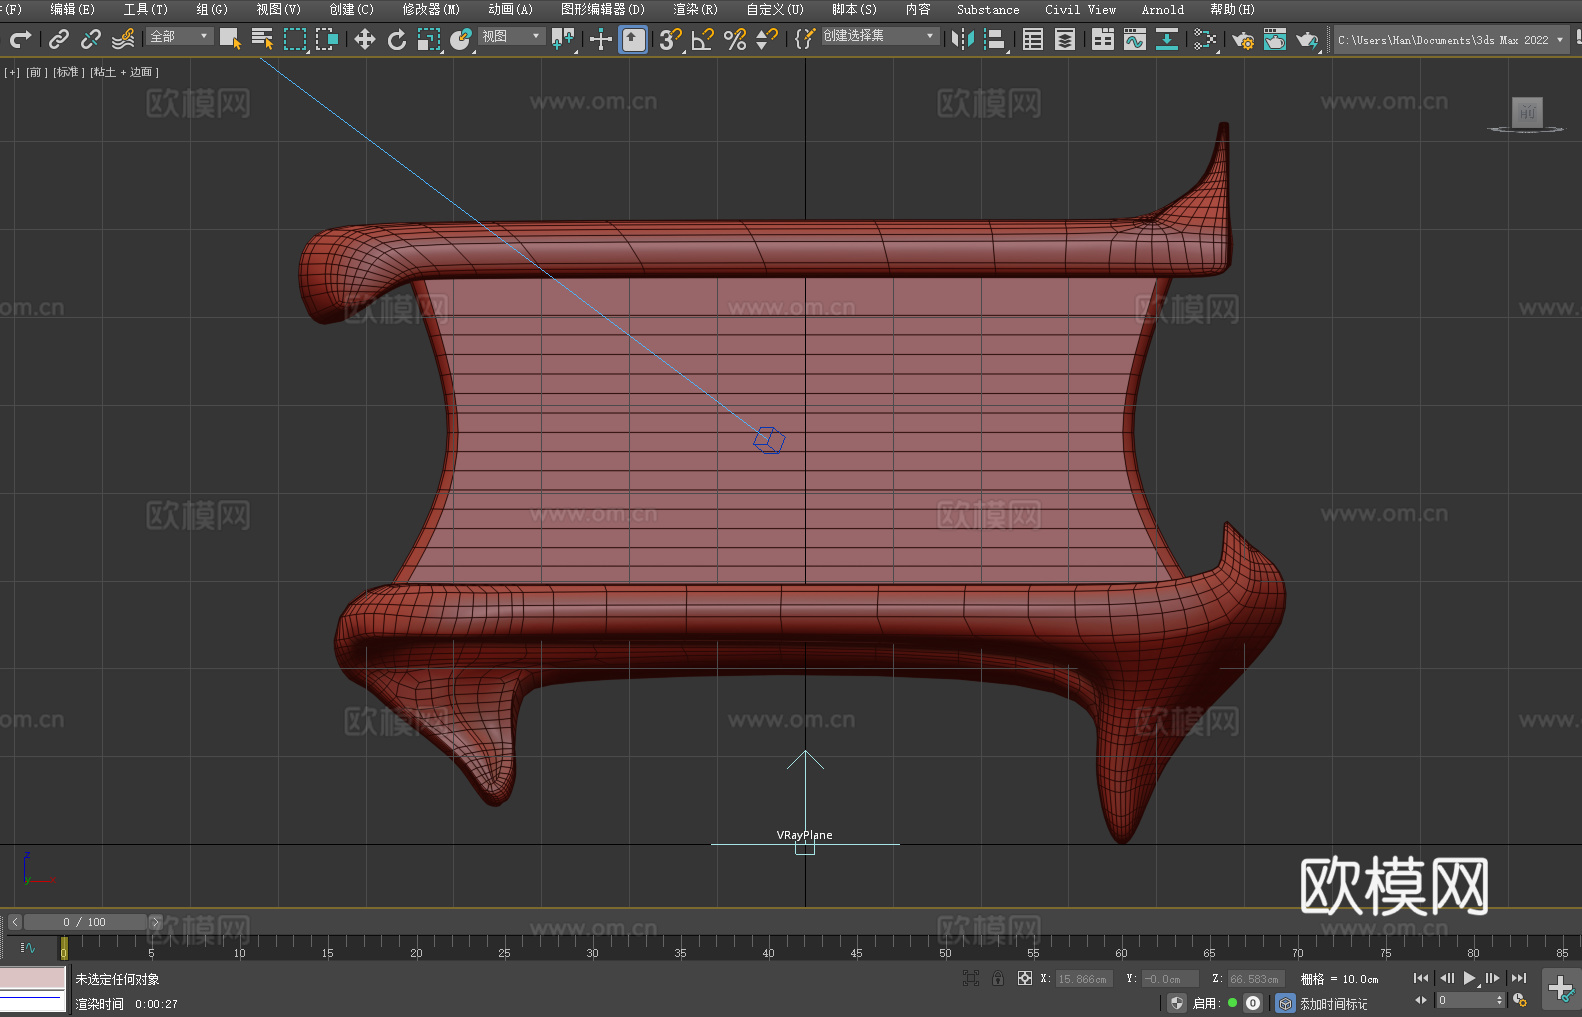Click the Redo arrow icon
The height and width of the screenshot is (1017, 1582).
(20, 39)
